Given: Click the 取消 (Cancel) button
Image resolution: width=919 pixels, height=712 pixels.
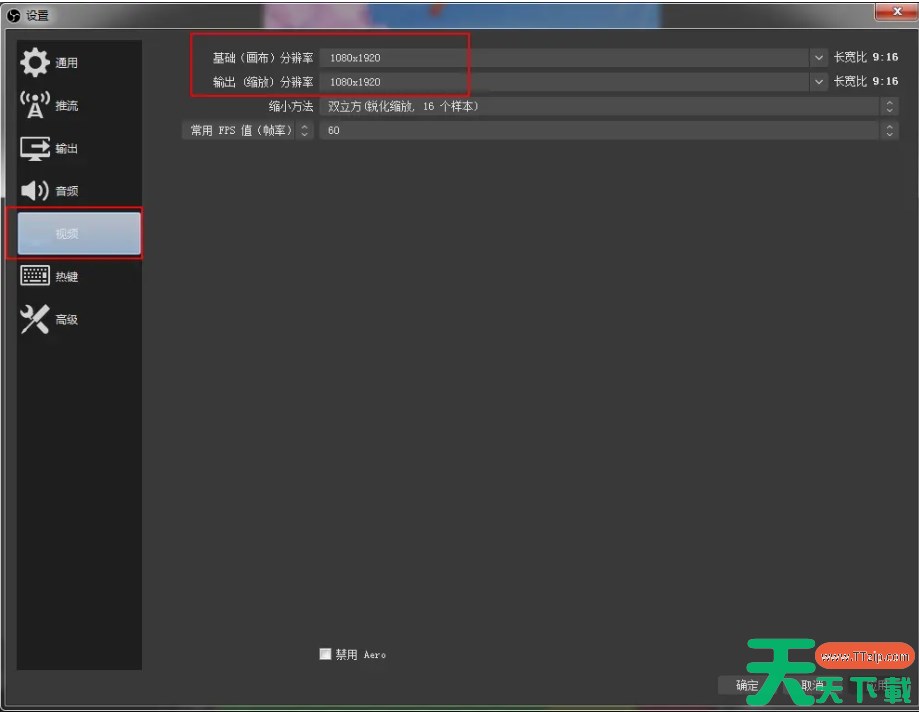Looking at the screenshot, I should point(812,685).
